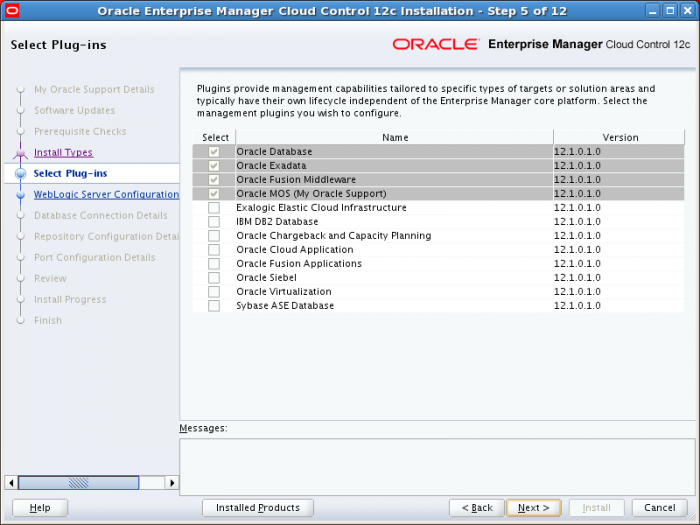Go back to the Install Types step

[x=63, y=153]
